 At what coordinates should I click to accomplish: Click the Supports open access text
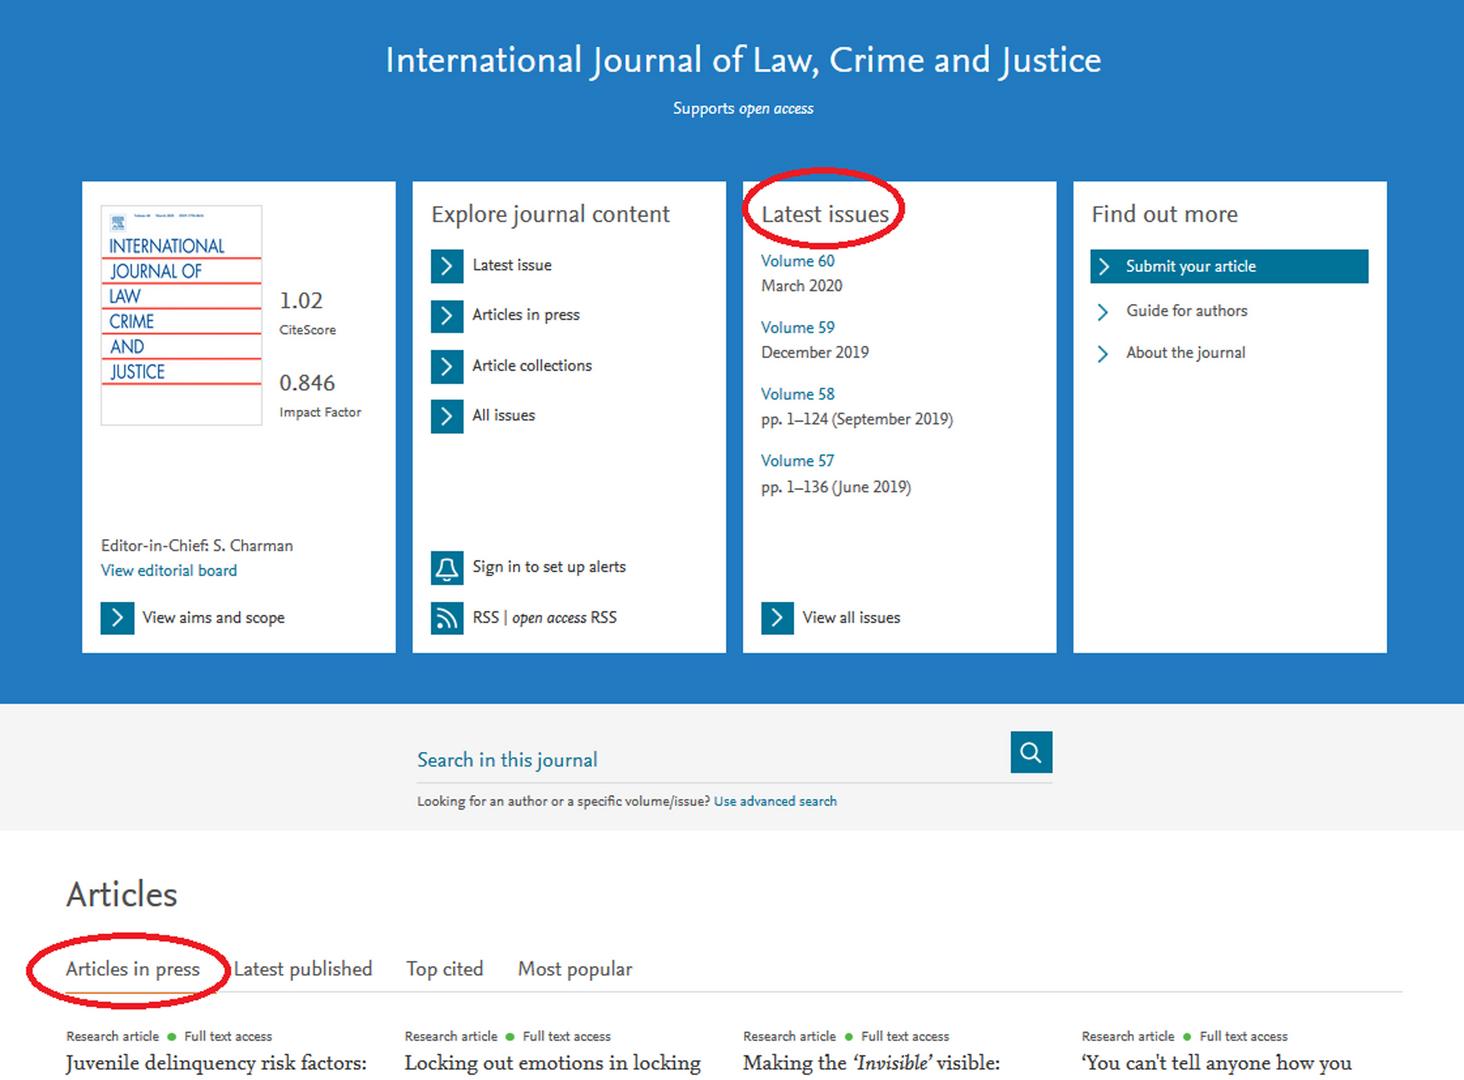click(x=743, y=108)
